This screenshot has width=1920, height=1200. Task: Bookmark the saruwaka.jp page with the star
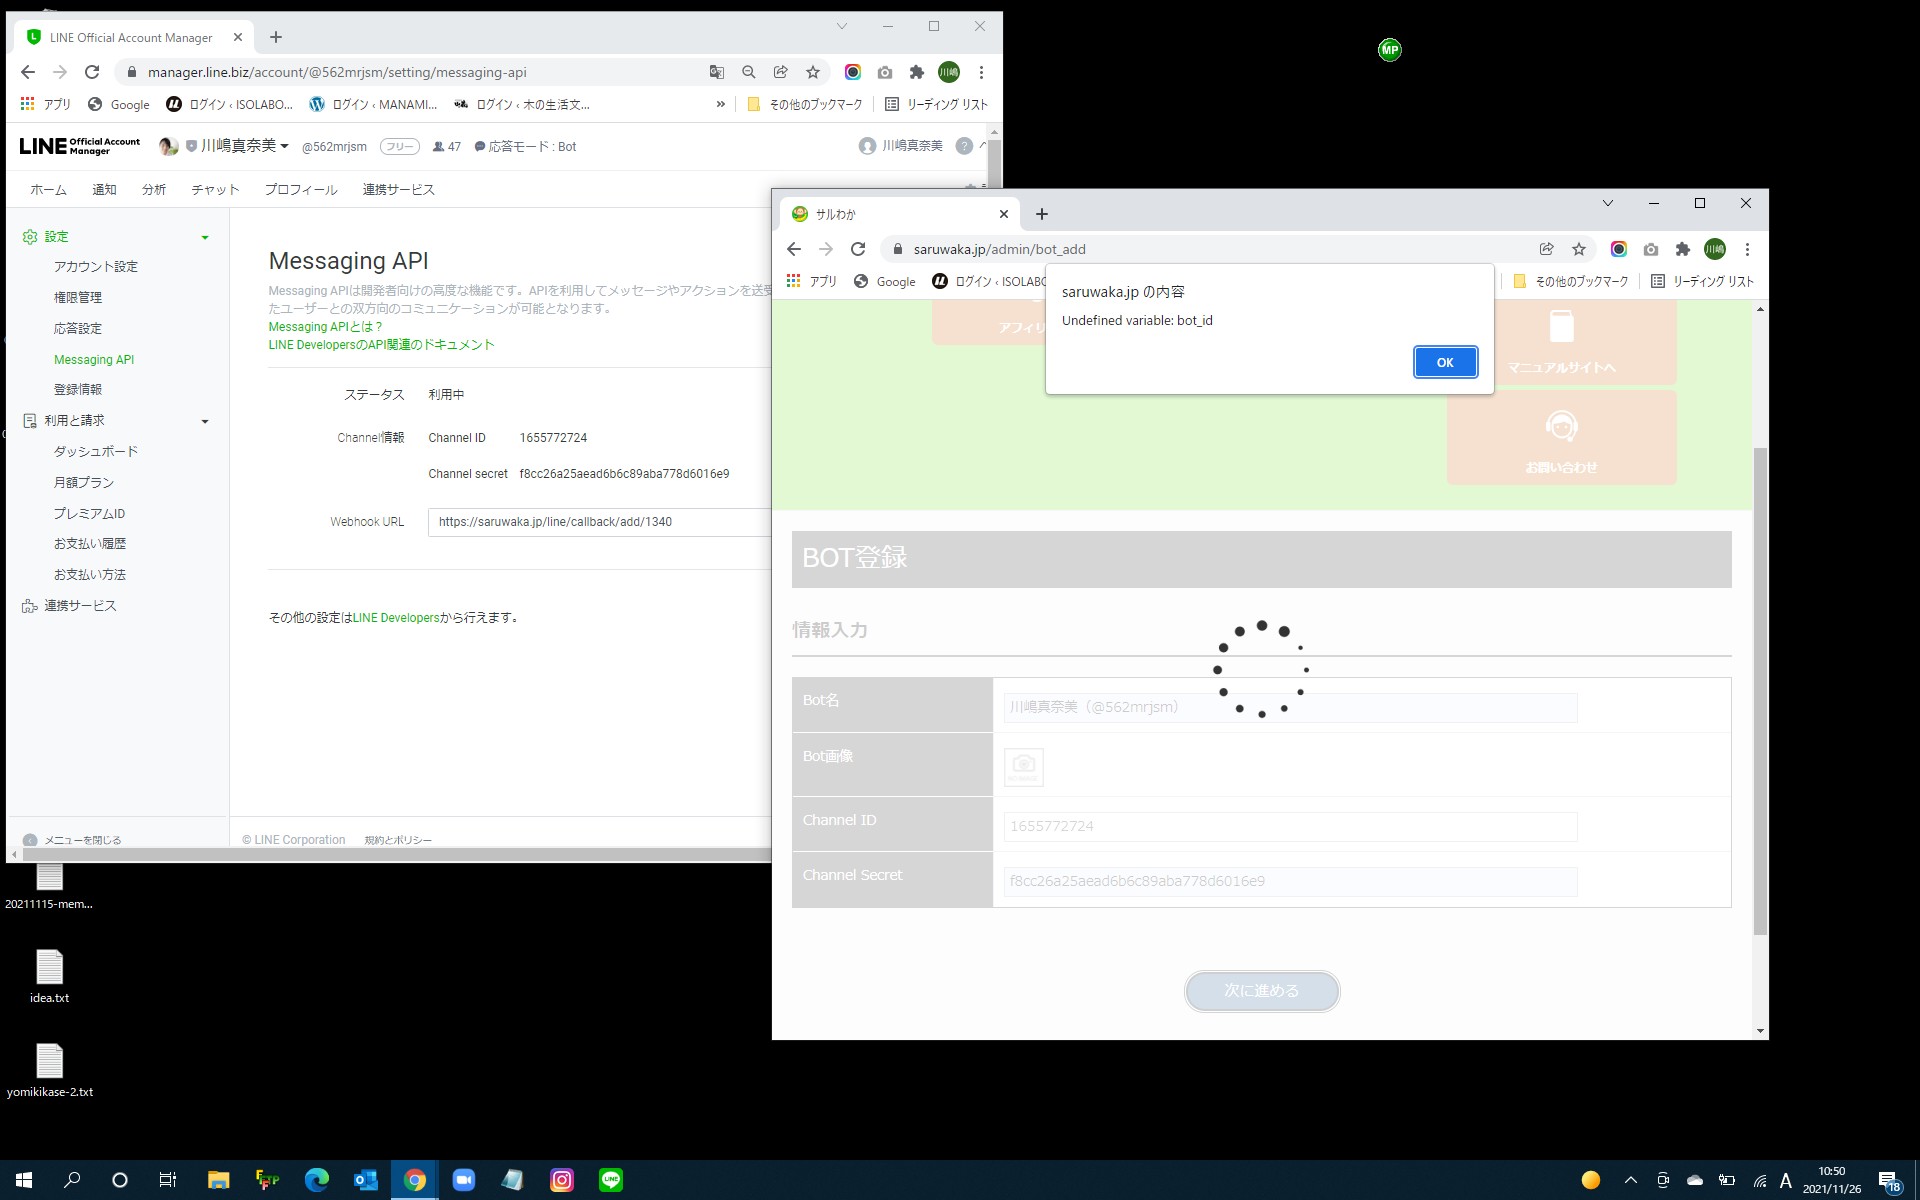click(1579, 249)
